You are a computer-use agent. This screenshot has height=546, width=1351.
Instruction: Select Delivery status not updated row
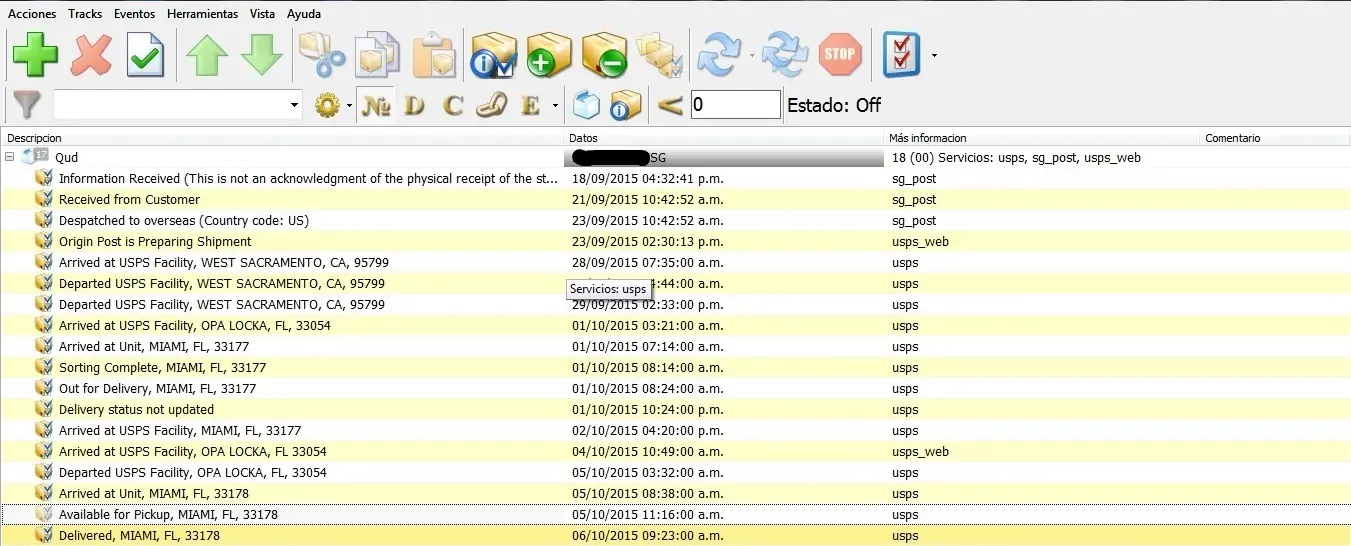pyautogui.click(x=675, y=409)
